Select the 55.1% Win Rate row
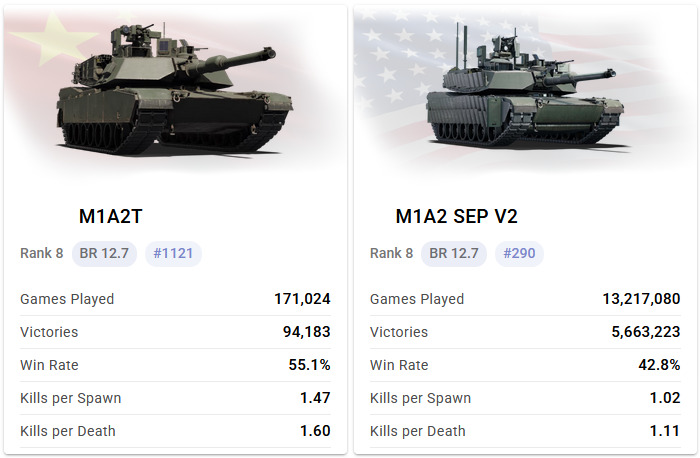The image size is (700, 458). 175,365
